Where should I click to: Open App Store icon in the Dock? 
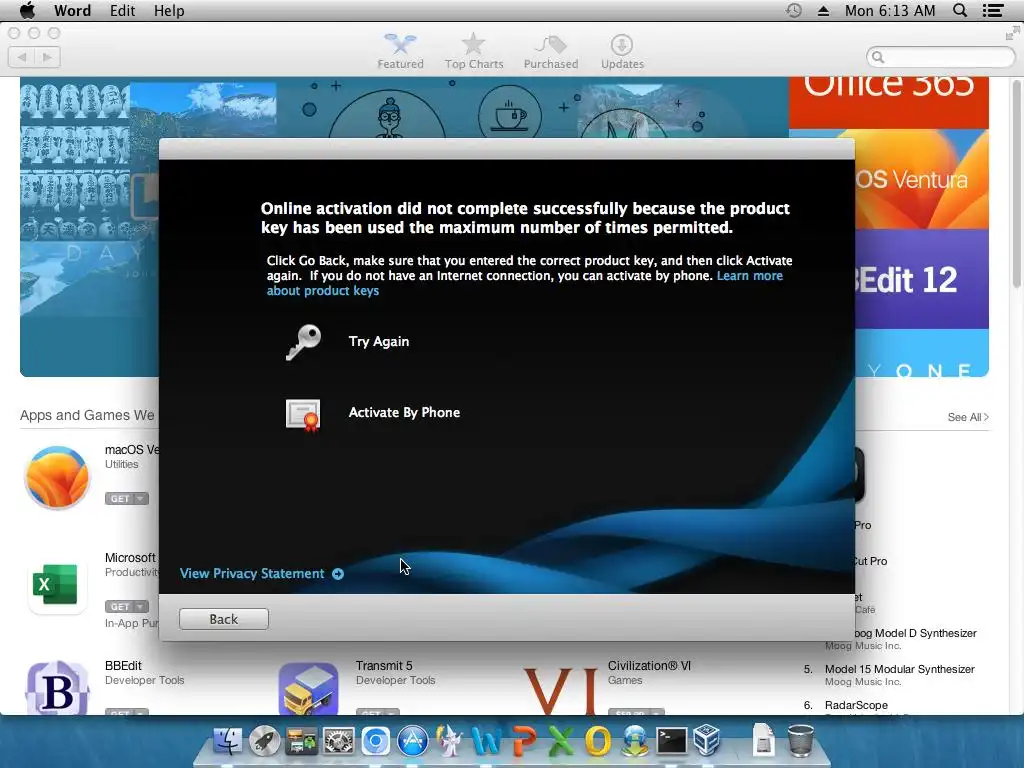tap(413, 741)
